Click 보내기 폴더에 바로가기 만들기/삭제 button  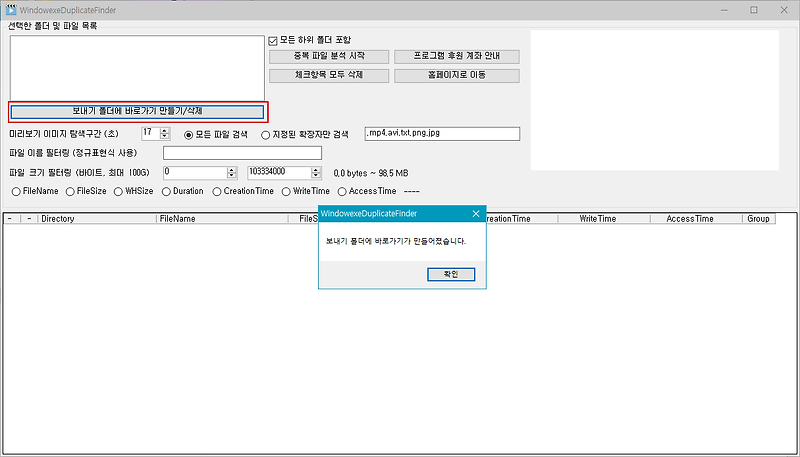tap(138, 112)
